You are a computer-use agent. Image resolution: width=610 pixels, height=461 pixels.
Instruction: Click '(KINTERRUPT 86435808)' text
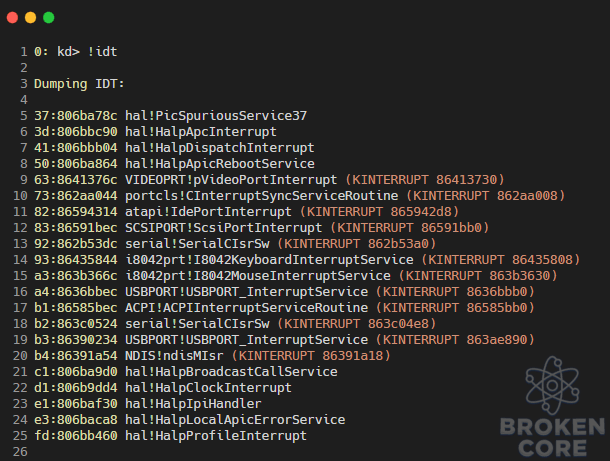pyautogui.click(x=501, y=260)
